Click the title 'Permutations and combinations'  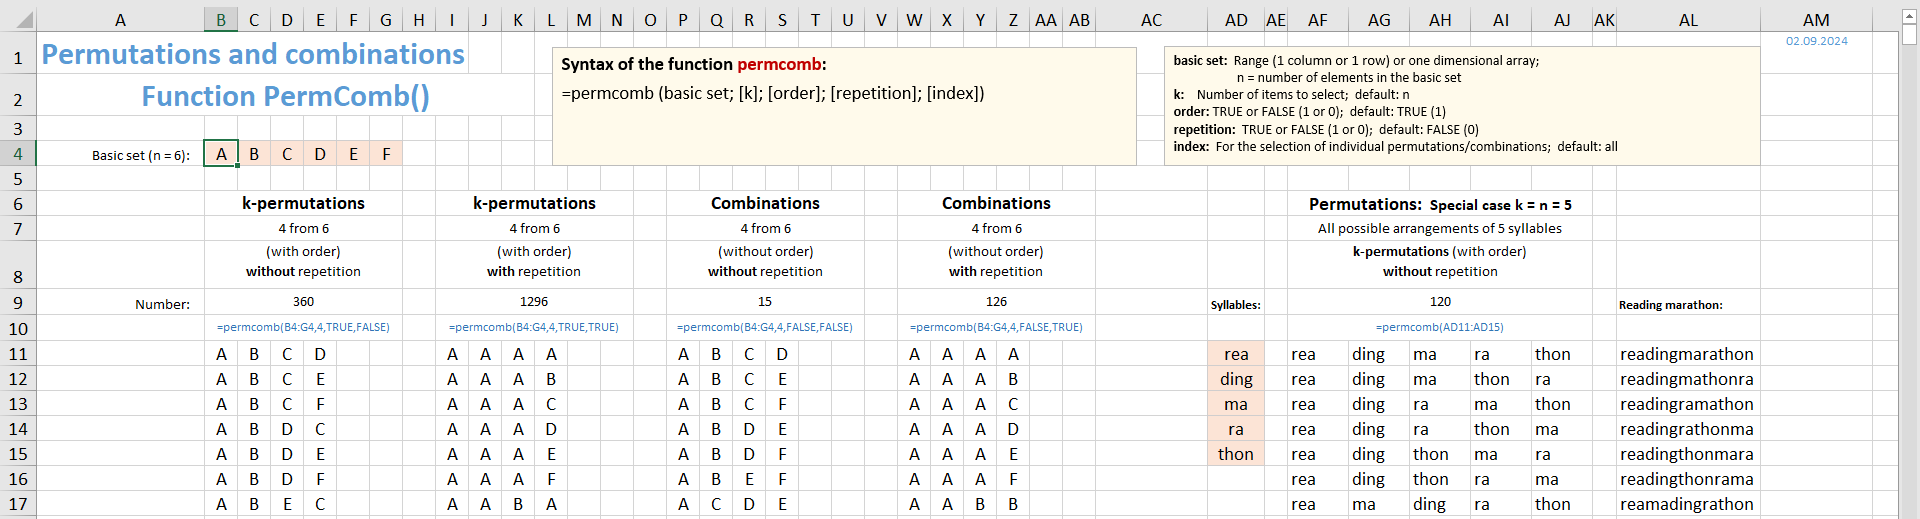click(x=253, y=55)
